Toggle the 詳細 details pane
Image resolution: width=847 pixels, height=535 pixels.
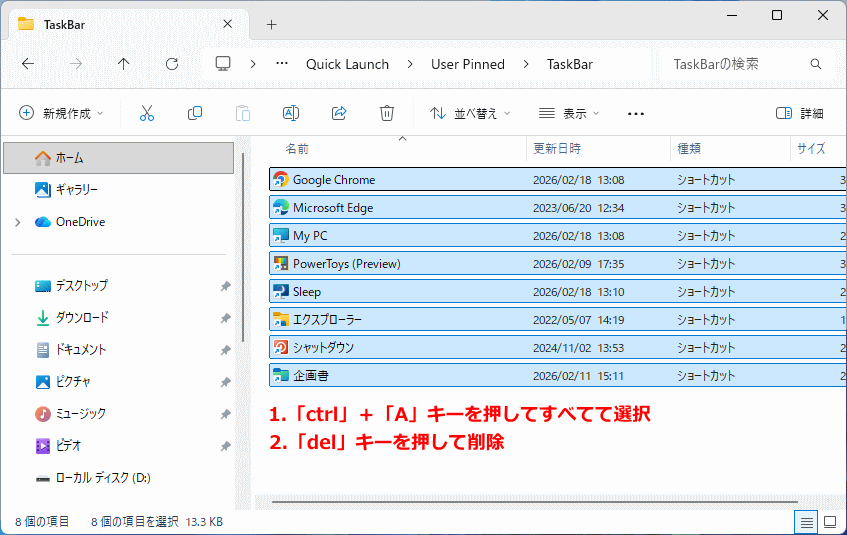[799, 113]
